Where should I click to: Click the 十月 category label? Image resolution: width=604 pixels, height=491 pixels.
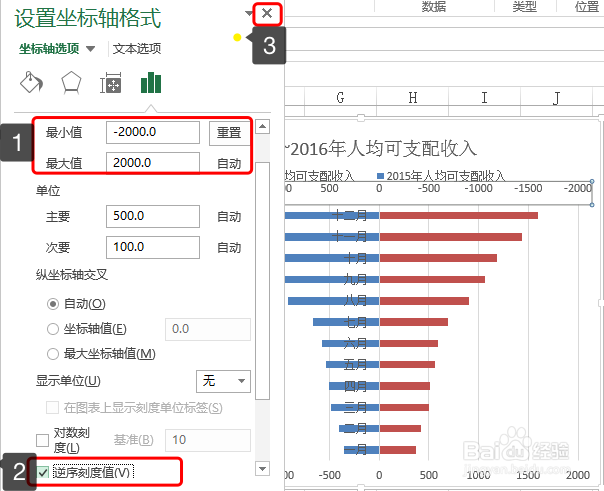[x=355, y=258]
